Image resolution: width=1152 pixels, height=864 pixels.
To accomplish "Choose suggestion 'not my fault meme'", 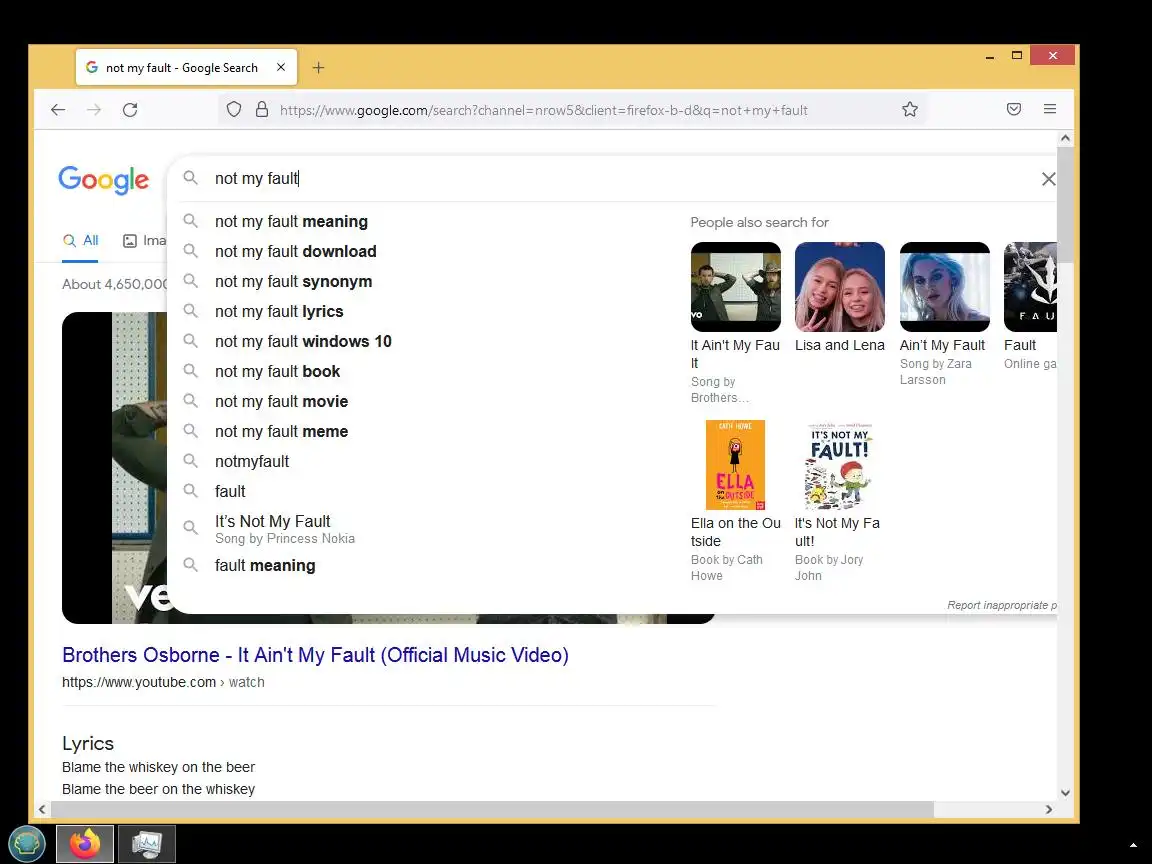I will click(x=281, y=432).
